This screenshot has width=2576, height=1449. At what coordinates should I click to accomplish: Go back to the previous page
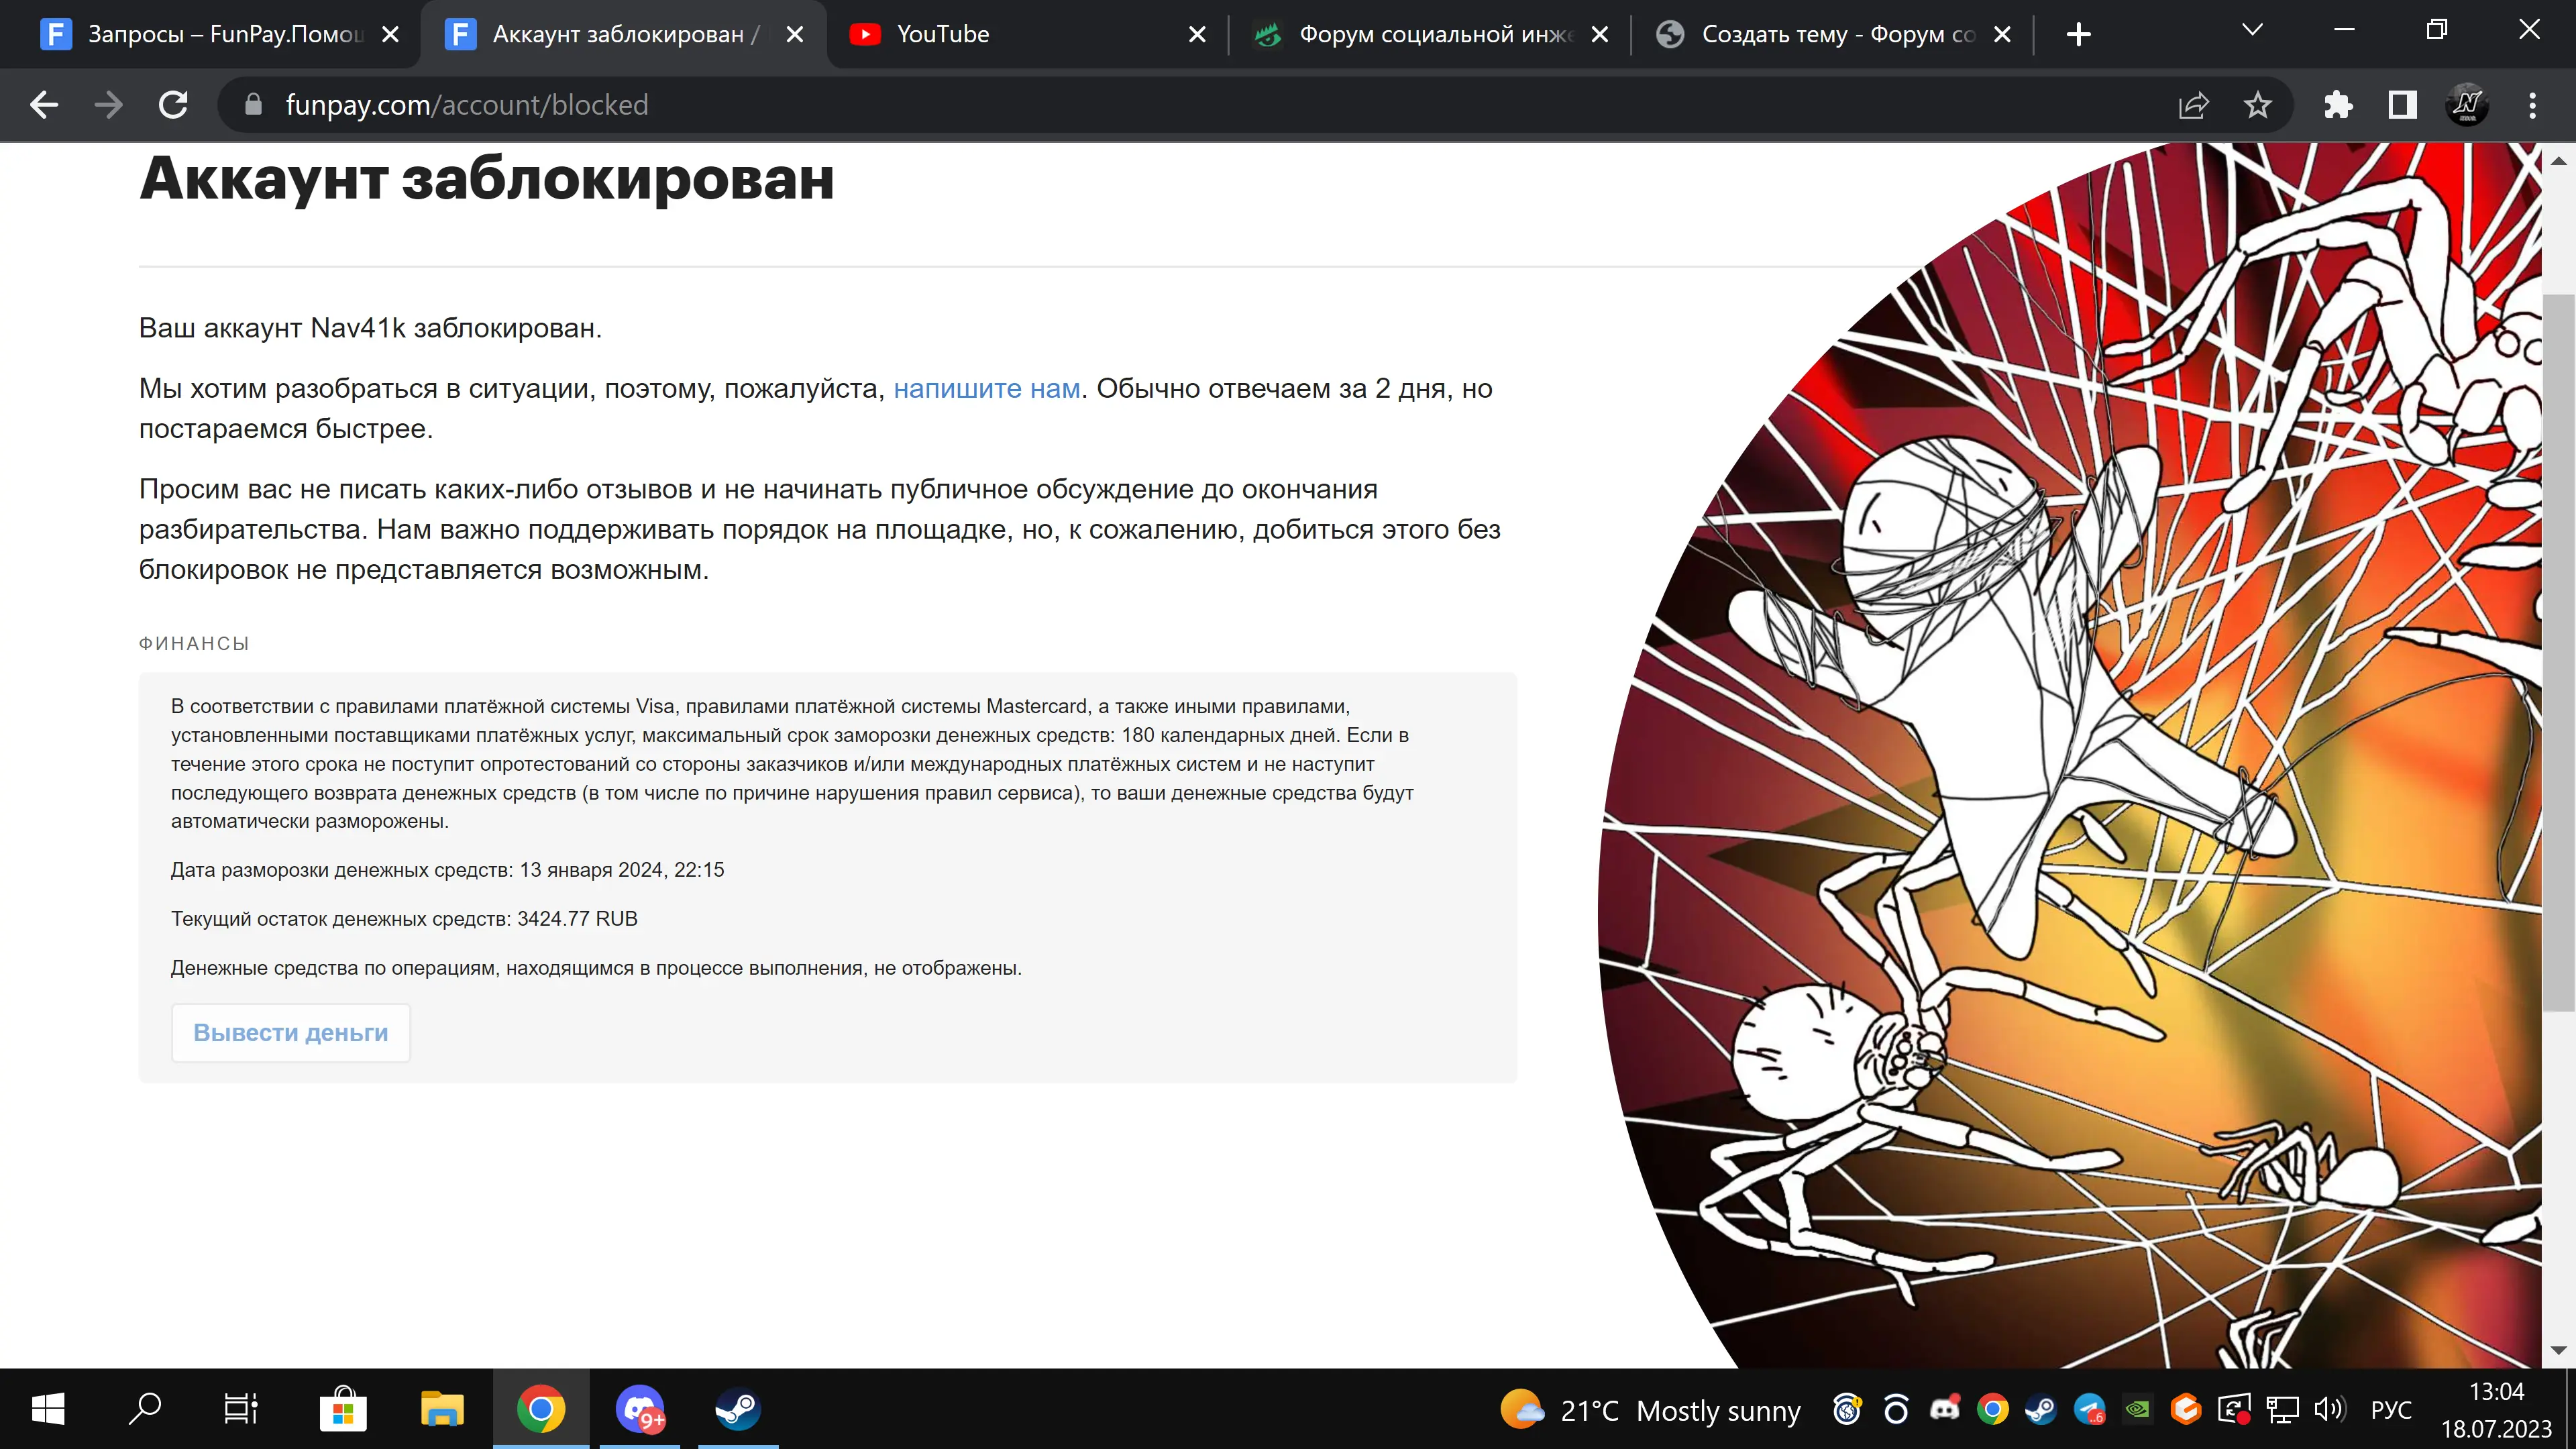click(44, 105)
